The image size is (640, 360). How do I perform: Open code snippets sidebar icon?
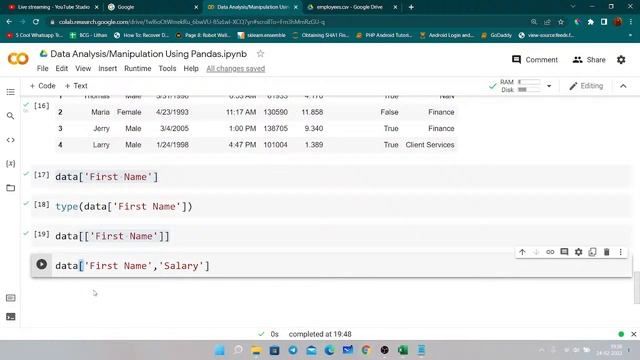[x=11, y=140]
